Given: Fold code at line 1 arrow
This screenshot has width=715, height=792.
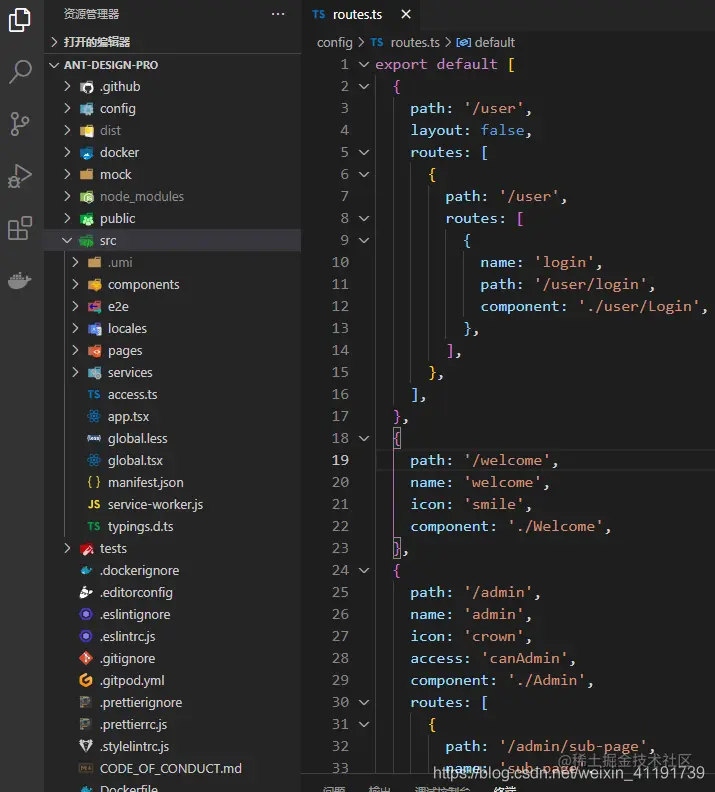Looking at the screenshot, I should tap(364, 64).
